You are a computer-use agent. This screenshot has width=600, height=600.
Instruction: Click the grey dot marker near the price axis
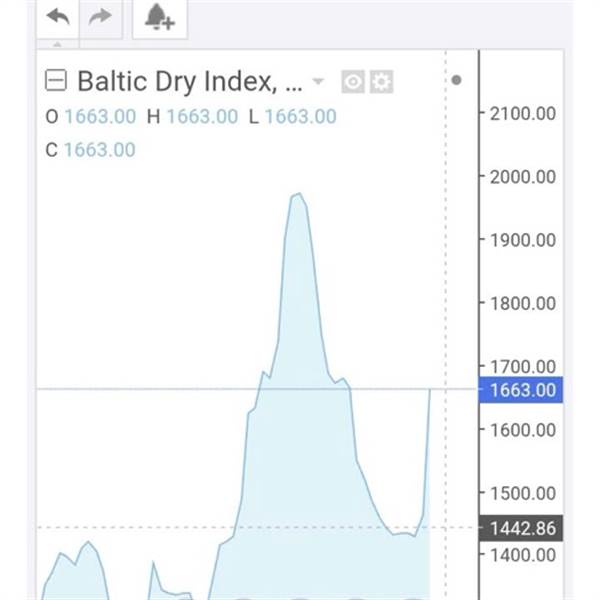(456, 80)
